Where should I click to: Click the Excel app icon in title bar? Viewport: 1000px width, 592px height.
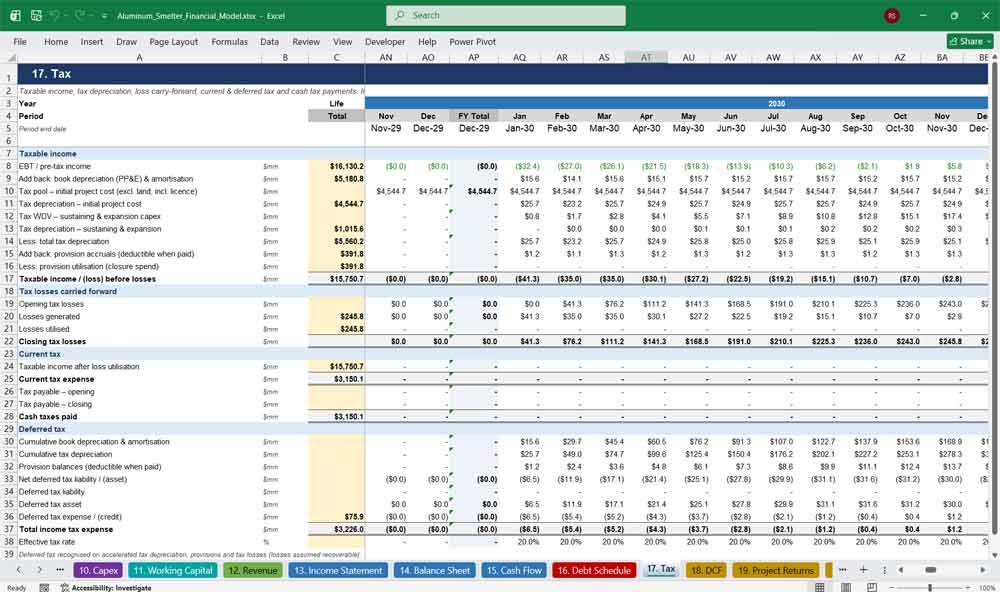[15, 15]
